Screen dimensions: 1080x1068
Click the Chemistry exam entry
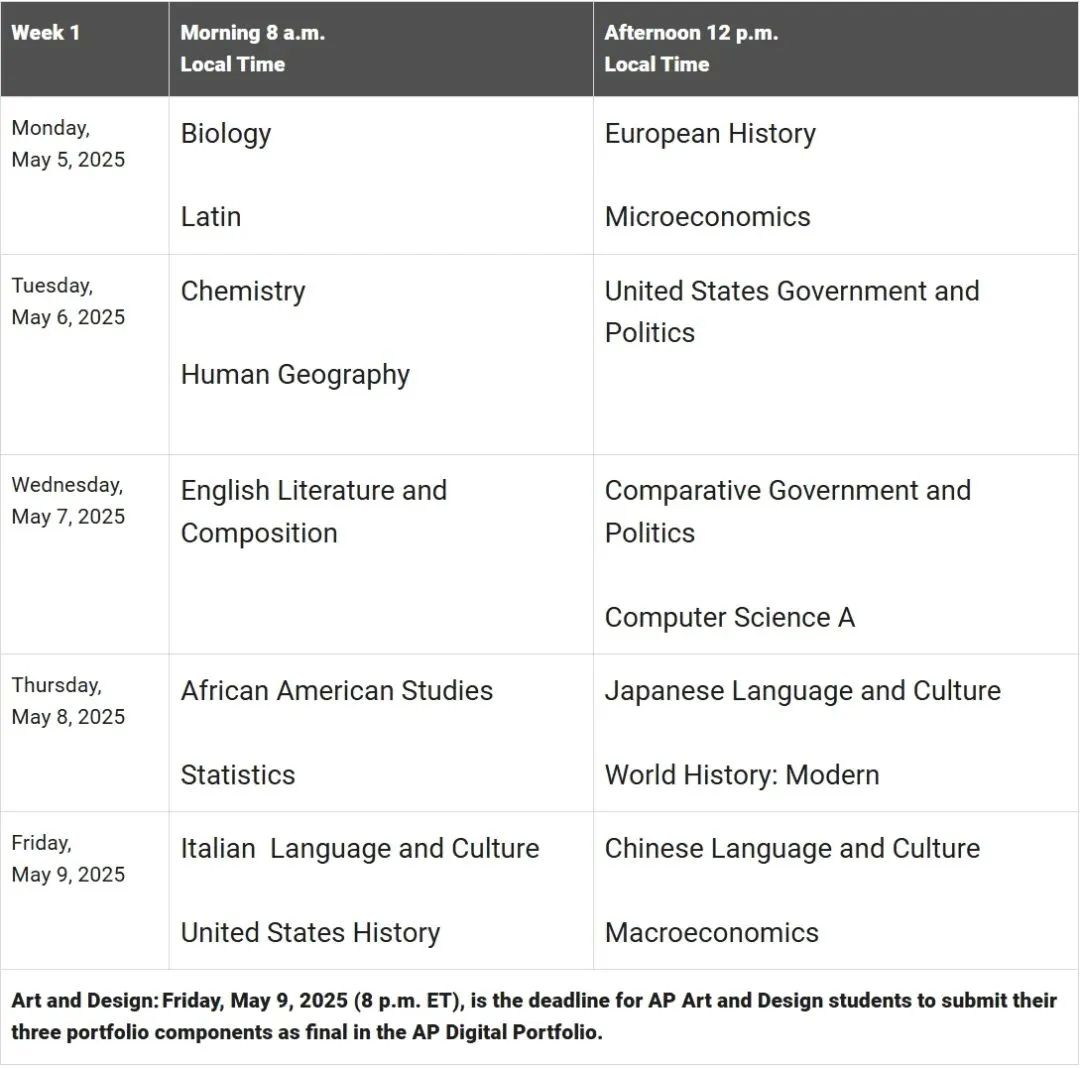tap(243, 291)
